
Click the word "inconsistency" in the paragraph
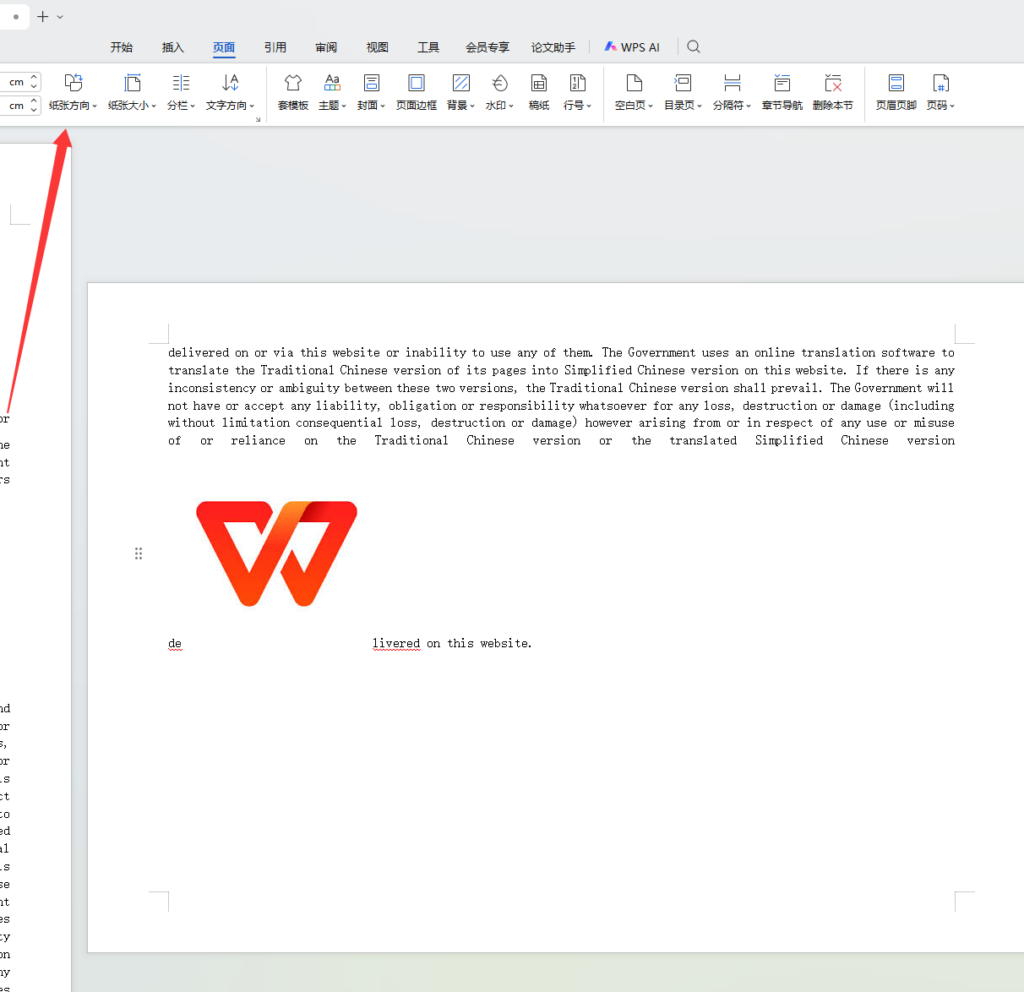pos(212,388)
